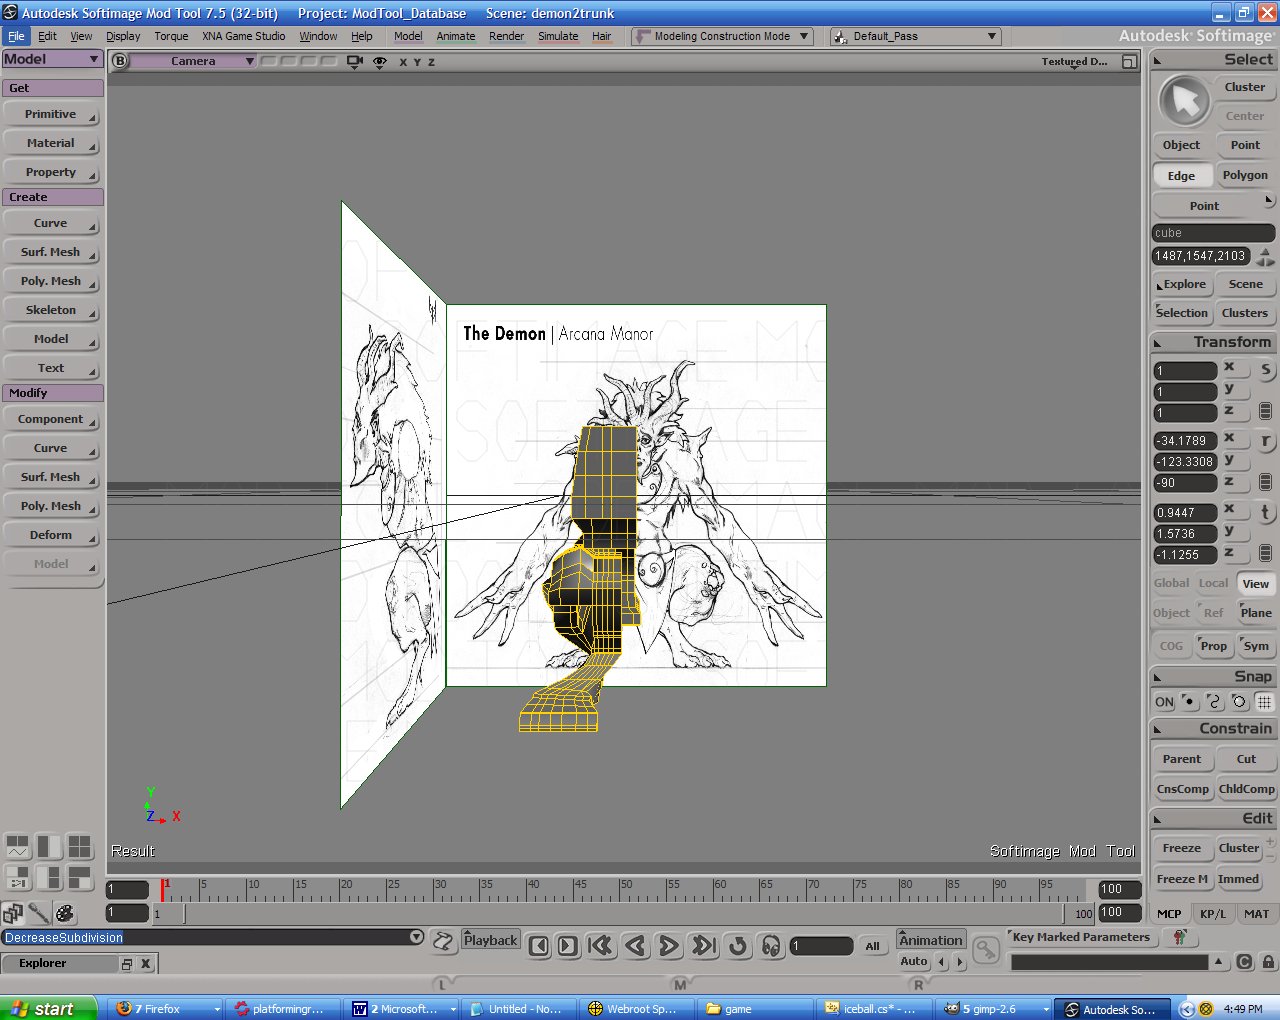Click Key Marked Parameters button
Screen dimensions: 1280x1020
pos(1081,937)
